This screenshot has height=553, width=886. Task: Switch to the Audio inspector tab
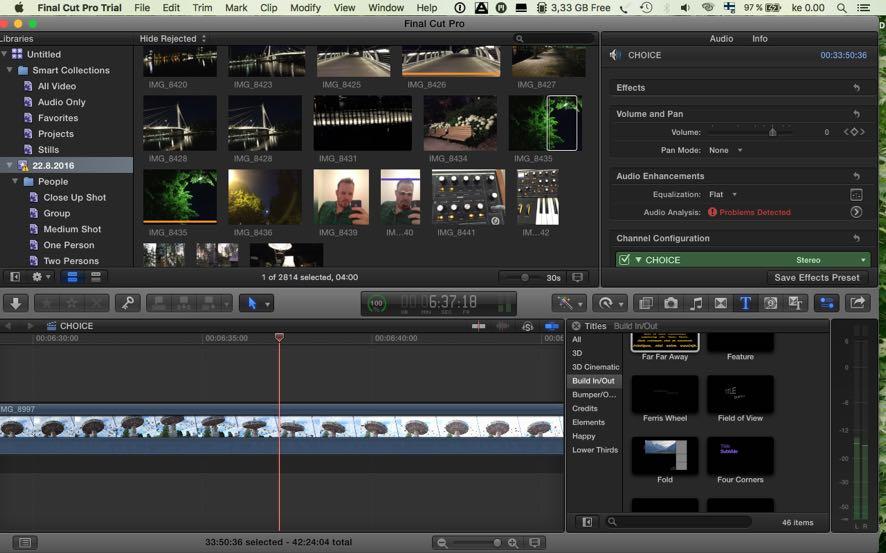click(721, 38)
